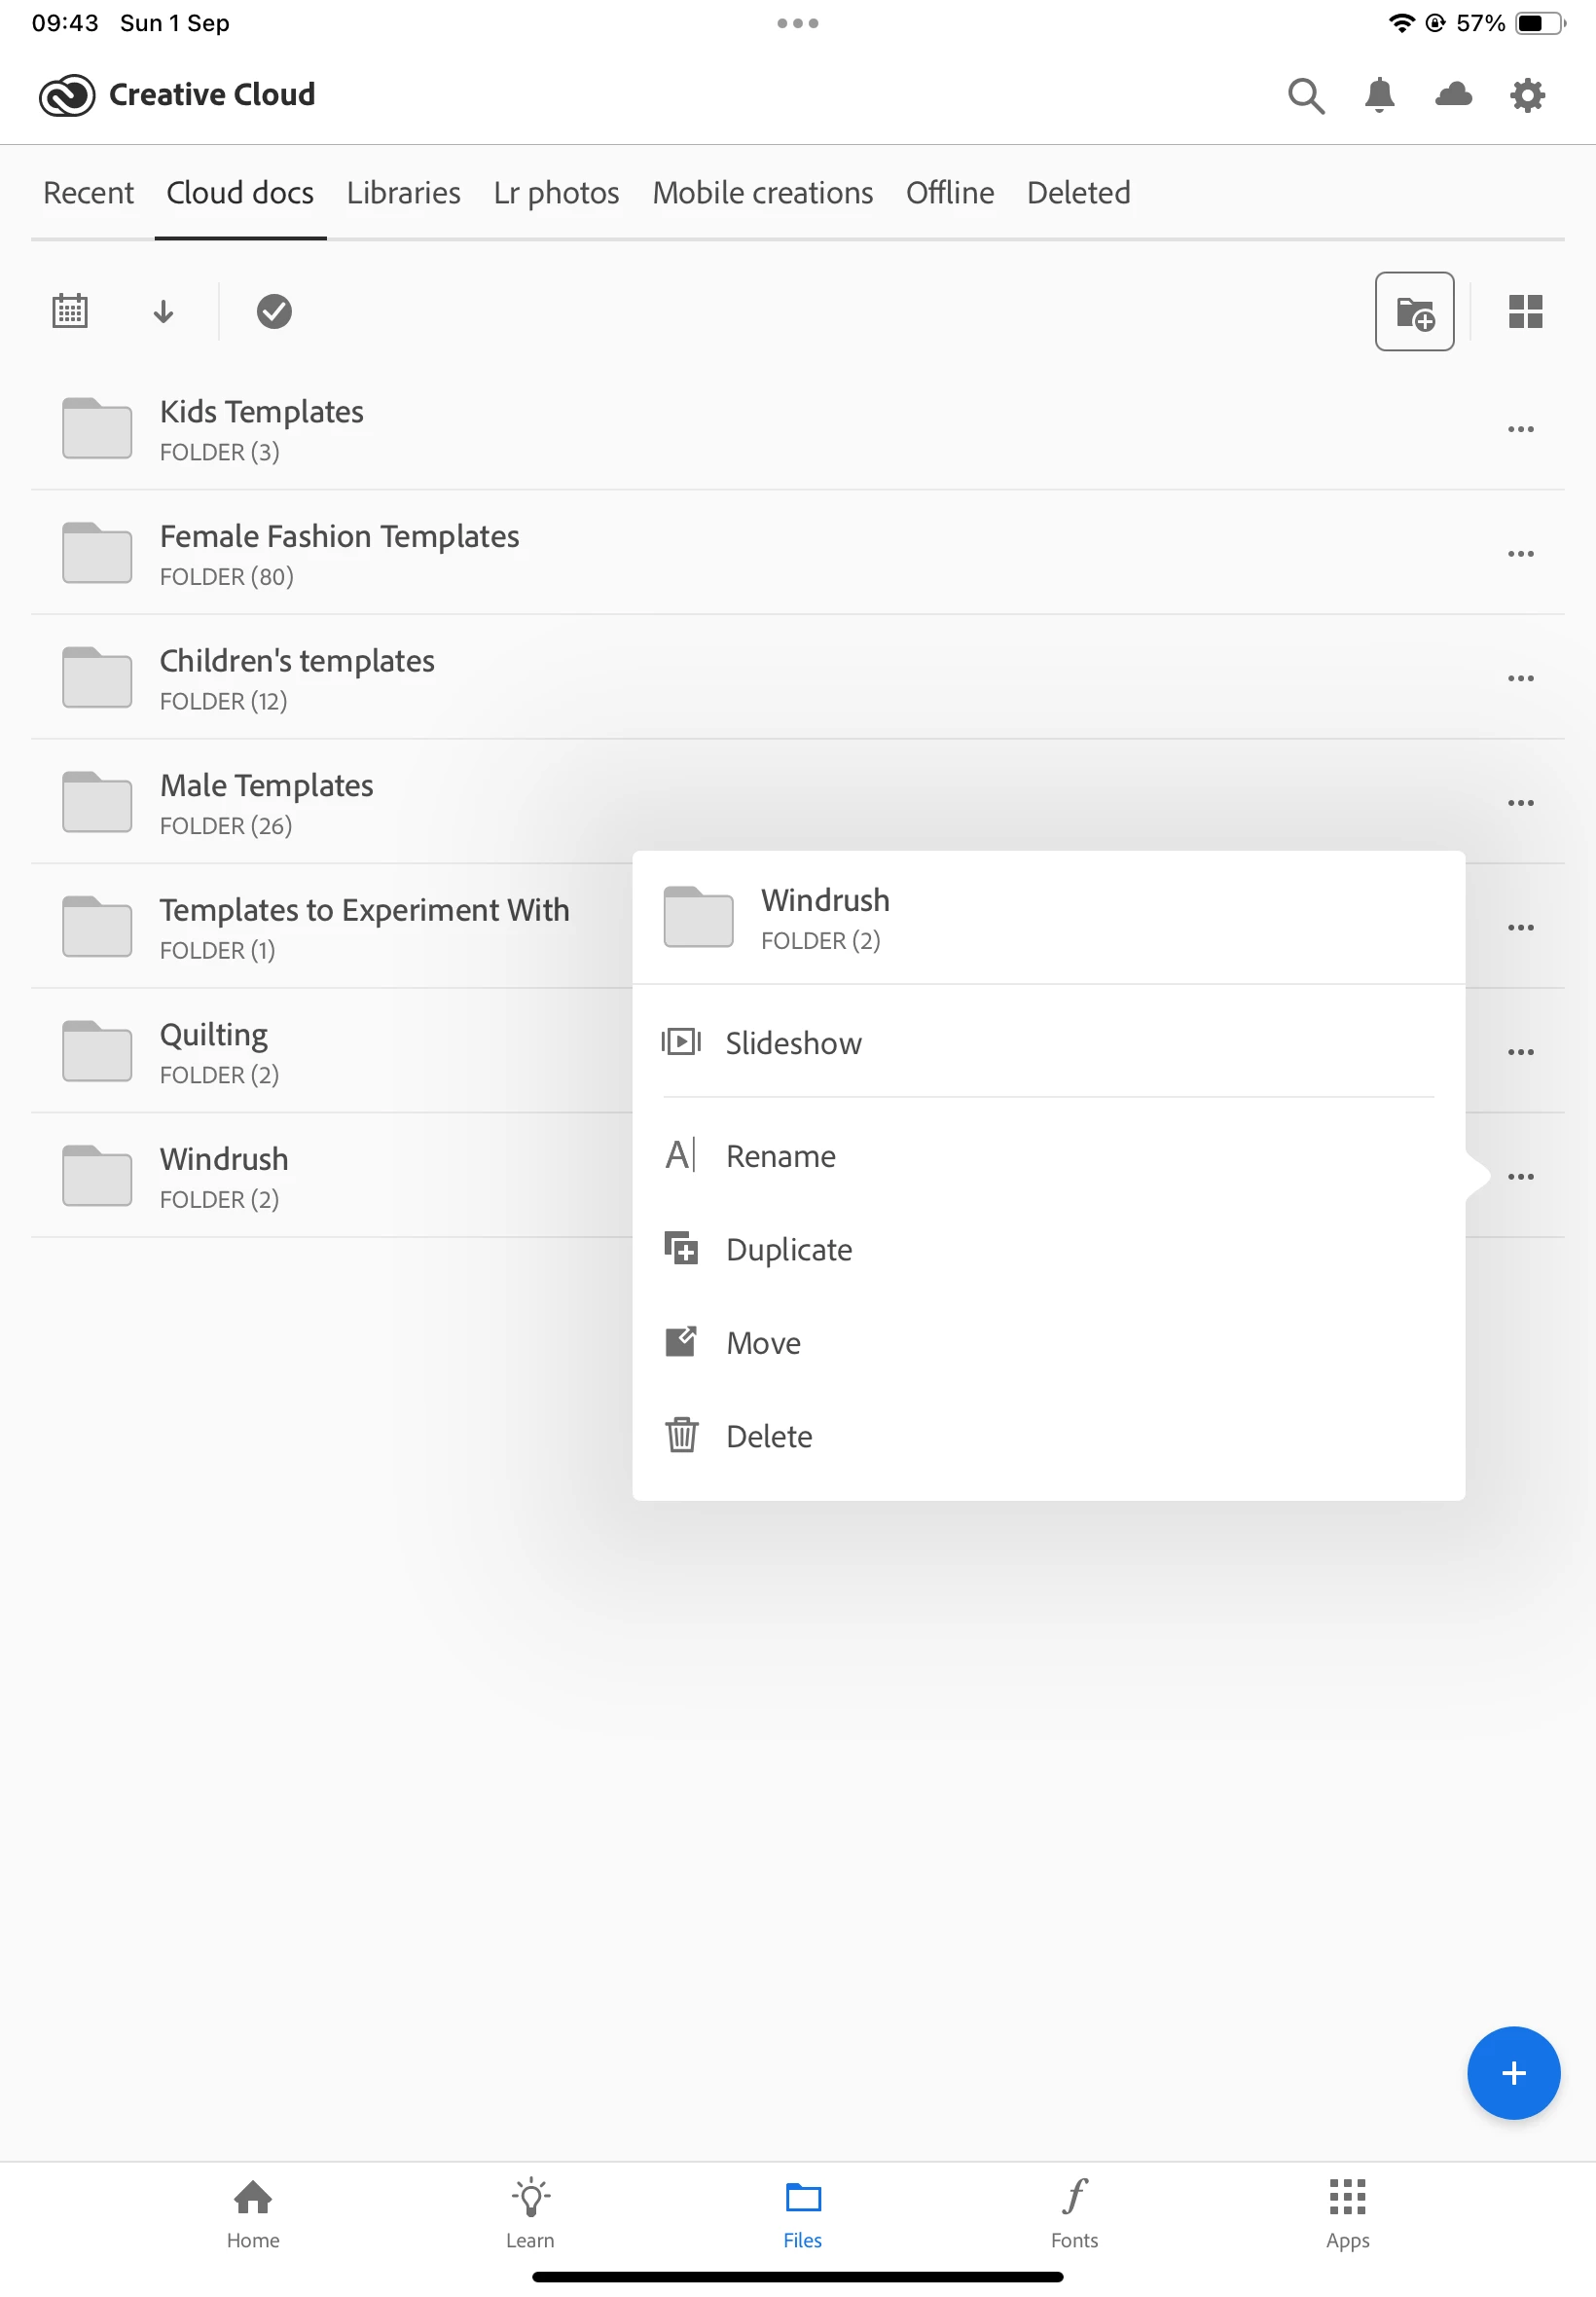Switch to grid view
Viewport: 1596px width, 2297px height.
[1525, 311]
